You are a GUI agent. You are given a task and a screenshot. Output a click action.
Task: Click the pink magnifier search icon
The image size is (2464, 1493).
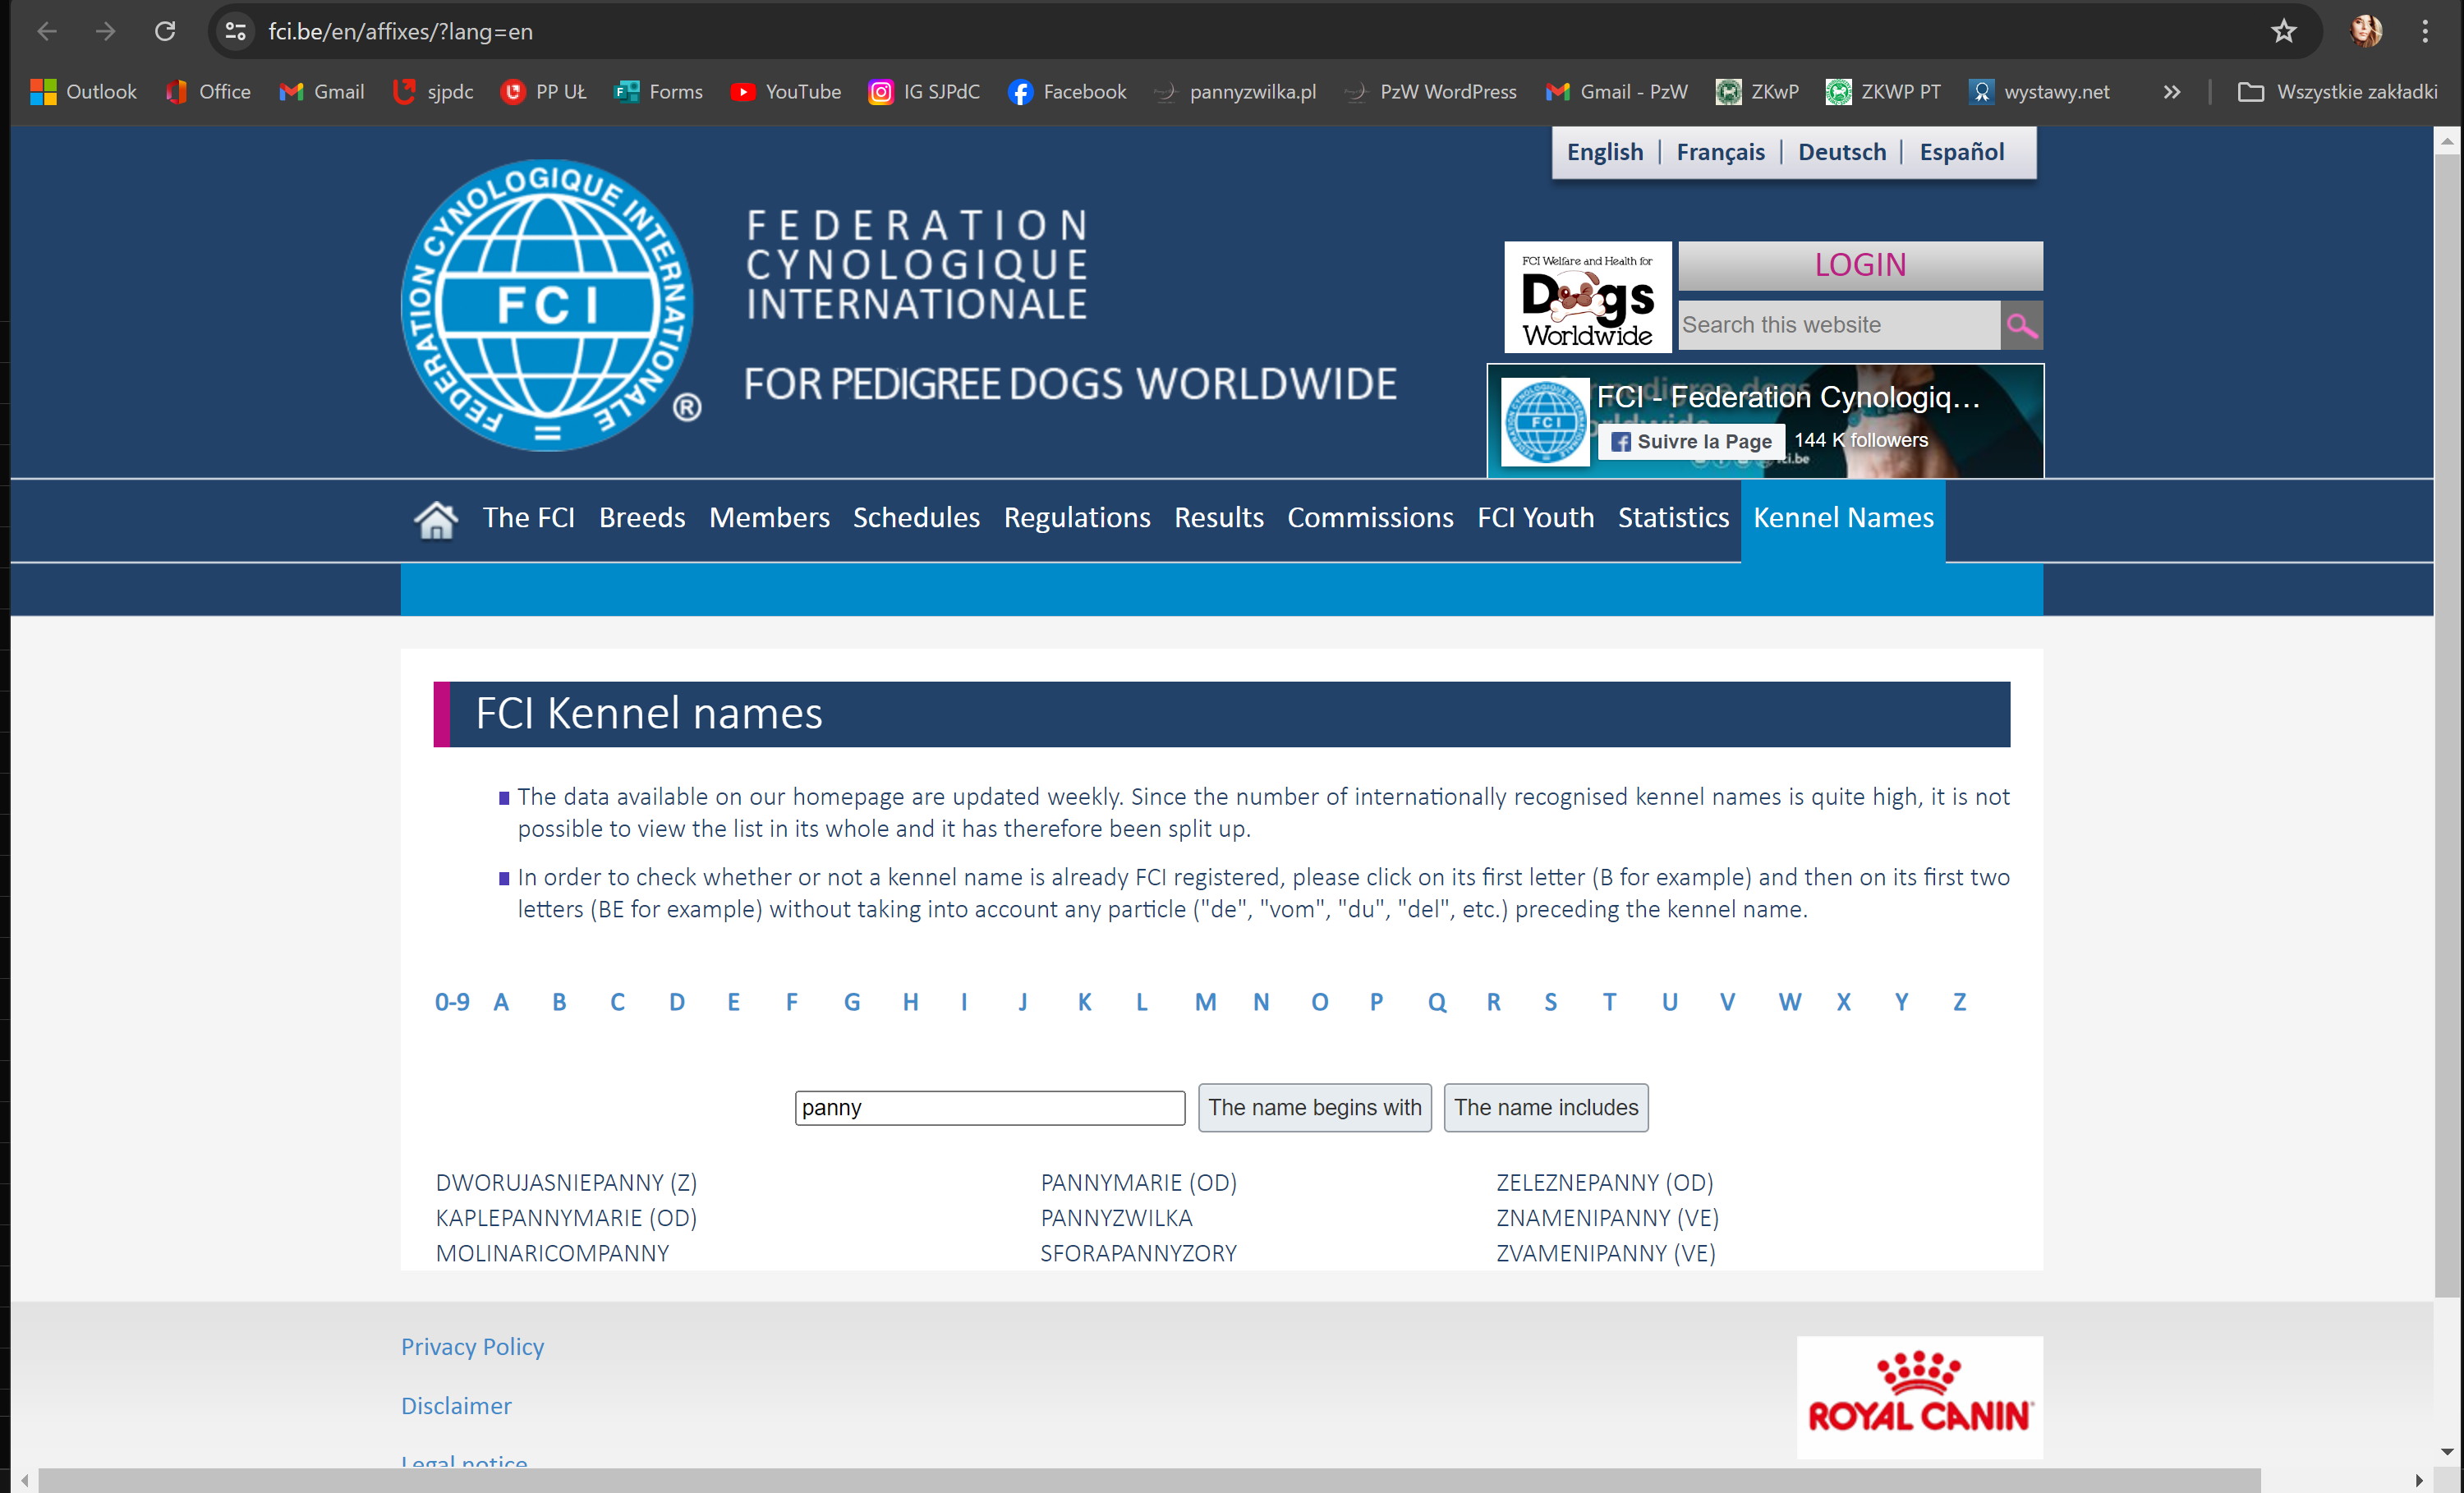point(2021,325)
